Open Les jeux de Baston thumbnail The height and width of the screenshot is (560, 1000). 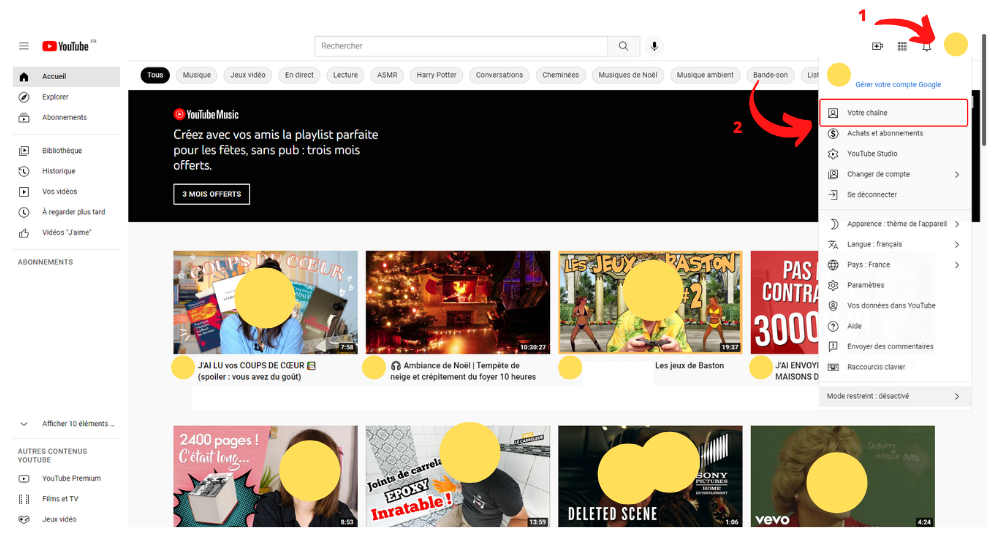651,302
